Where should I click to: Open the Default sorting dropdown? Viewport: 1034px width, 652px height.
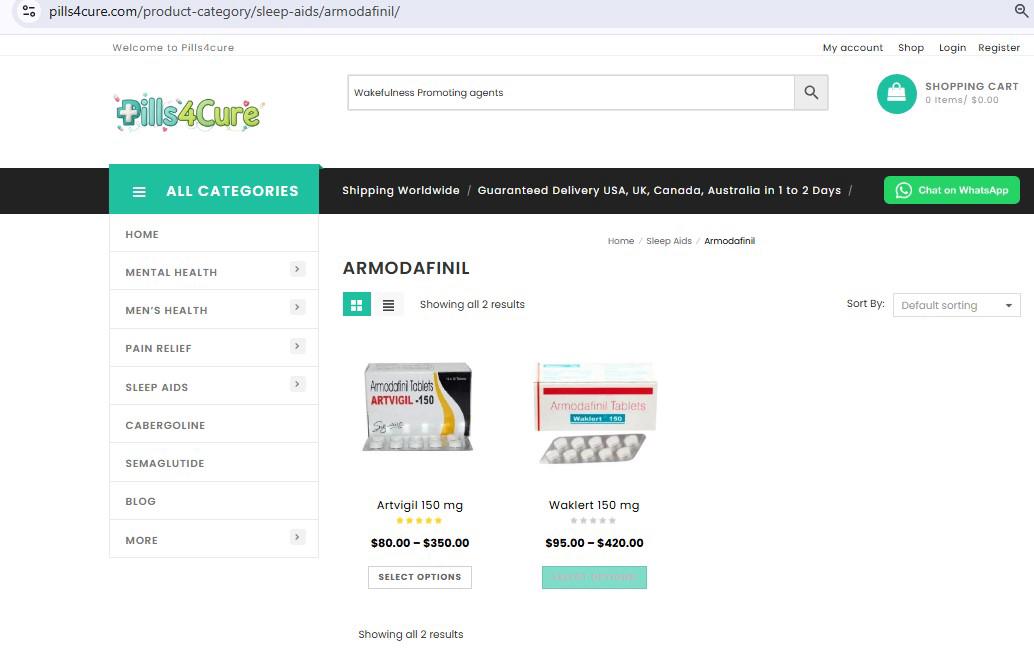pos(957,305)
